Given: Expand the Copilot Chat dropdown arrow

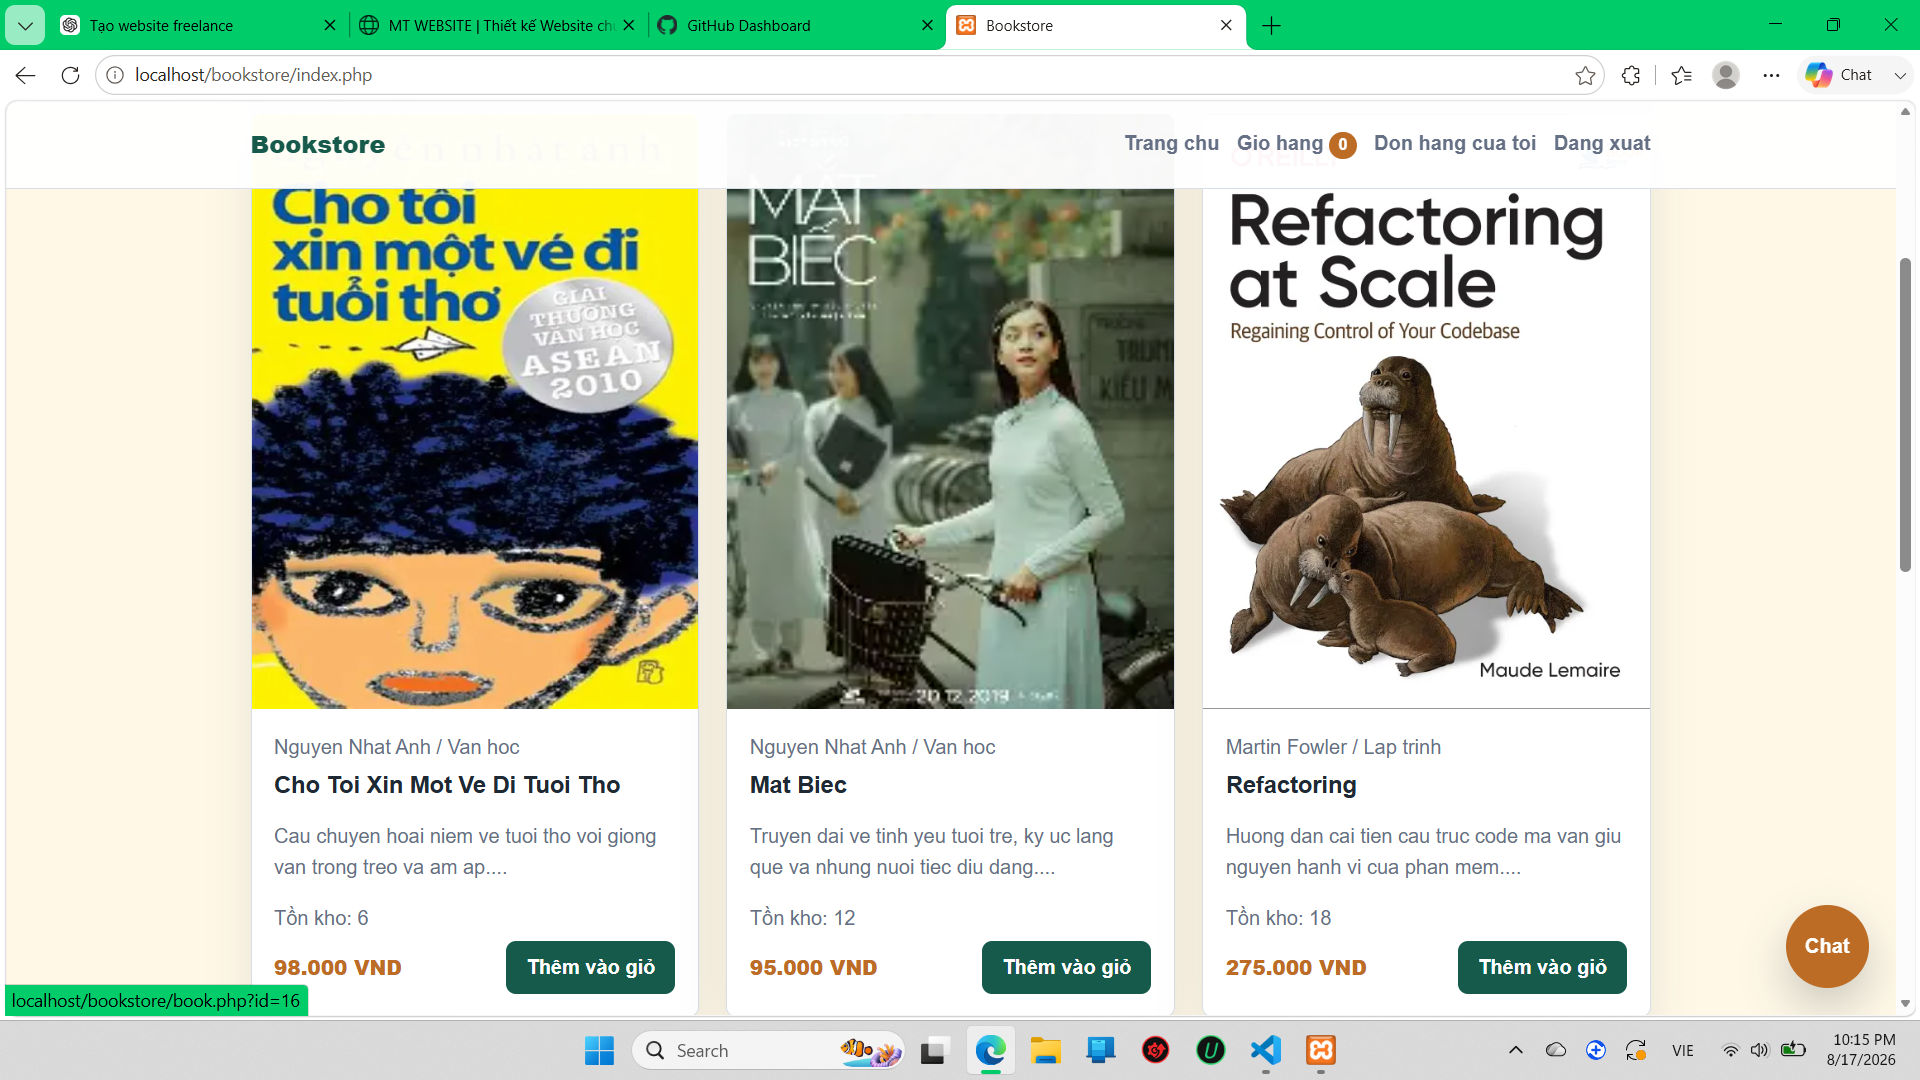Looking at the screenshot, I should click(1900, 75).
